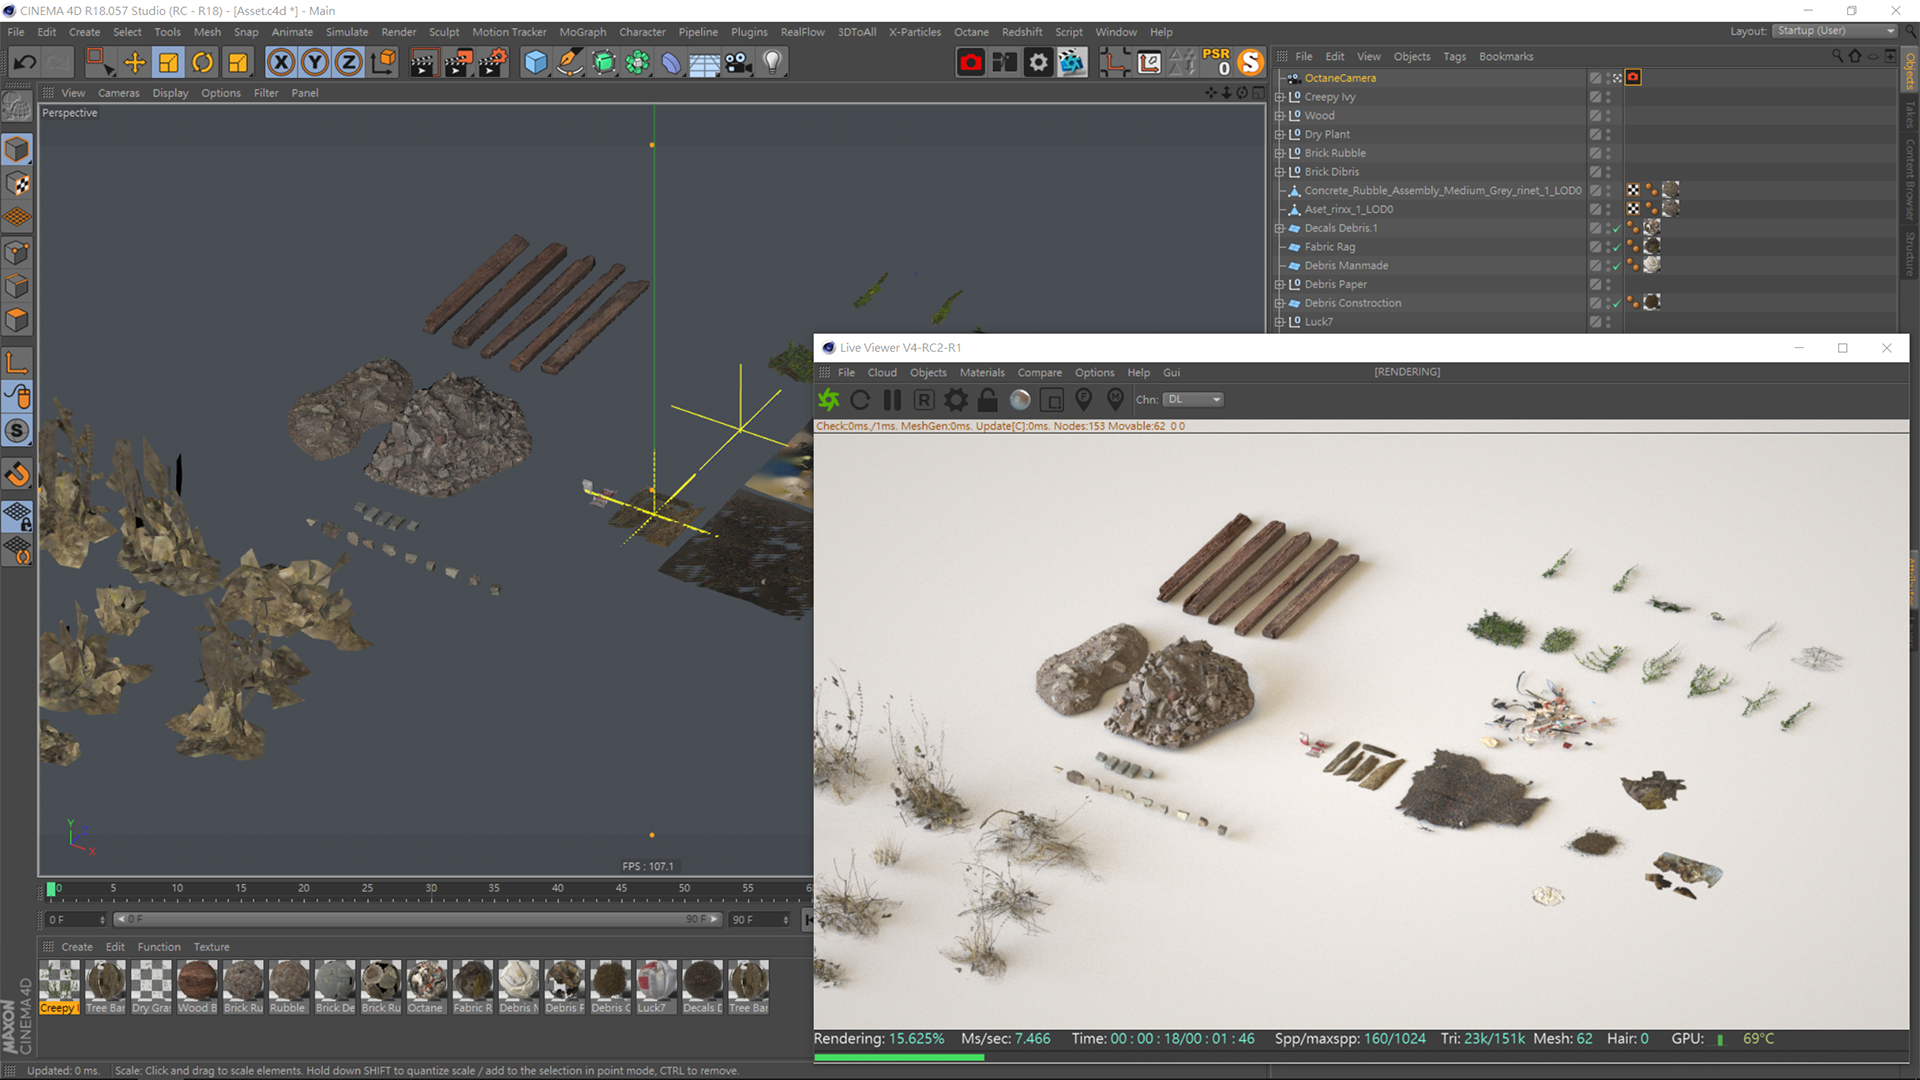Expand the Brick Dibris group
This screenshot has height=1080, width=1920.
1279,172
